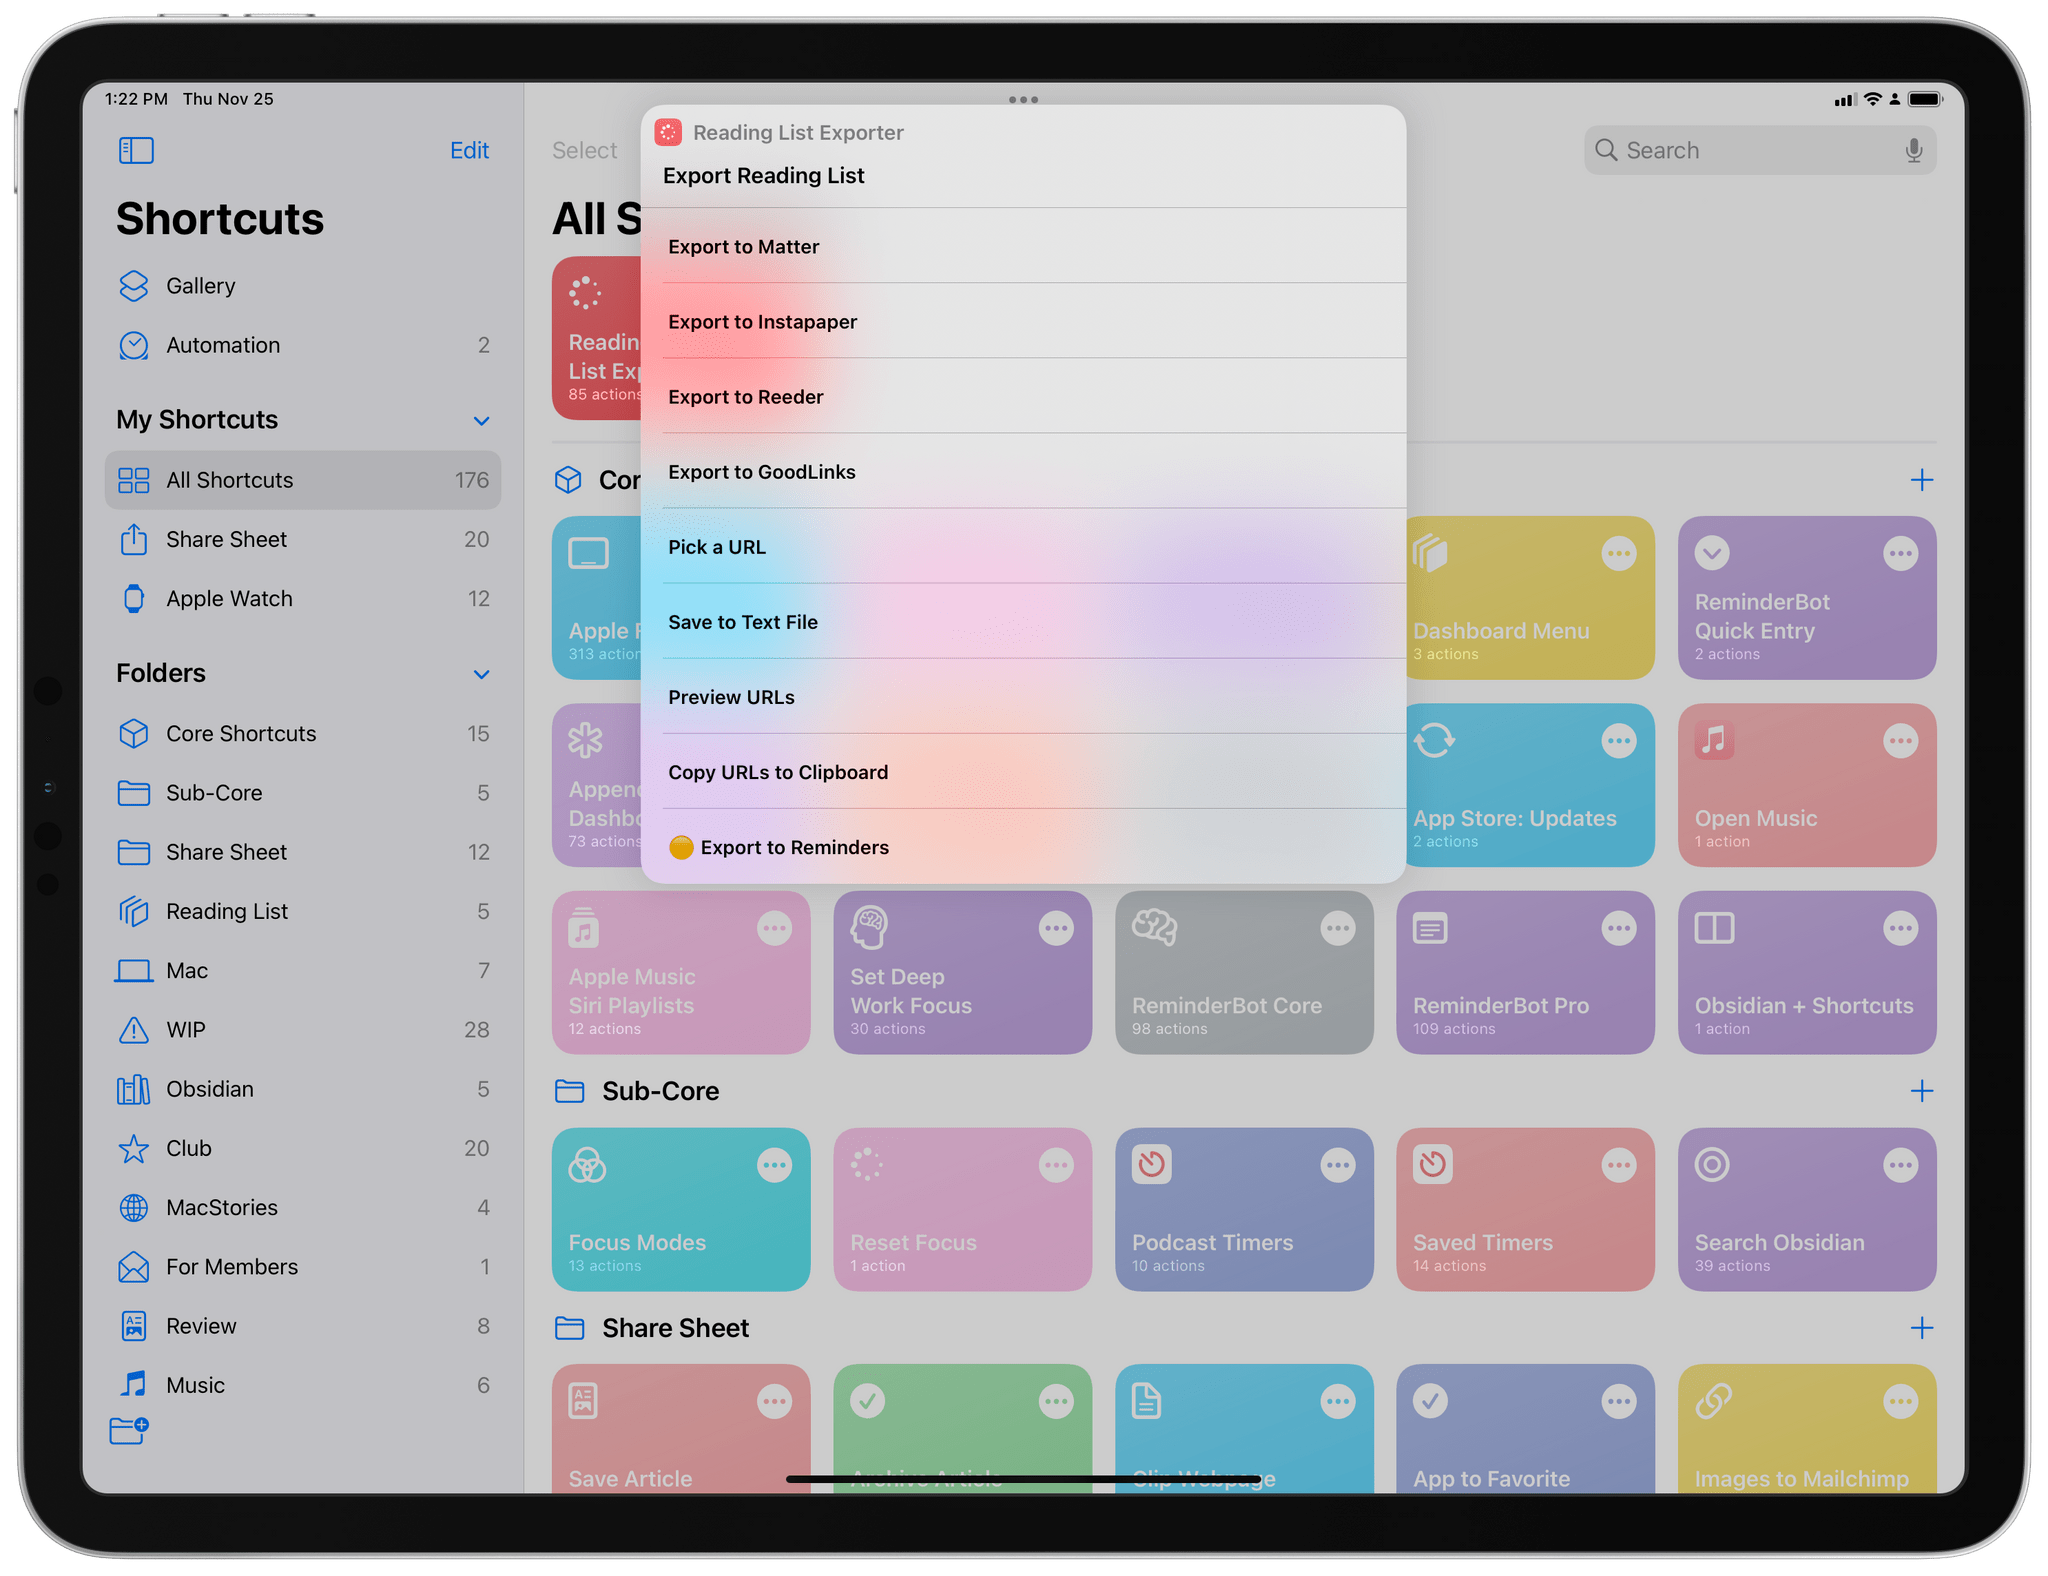Click Export to Reminders option

point(791,848)
